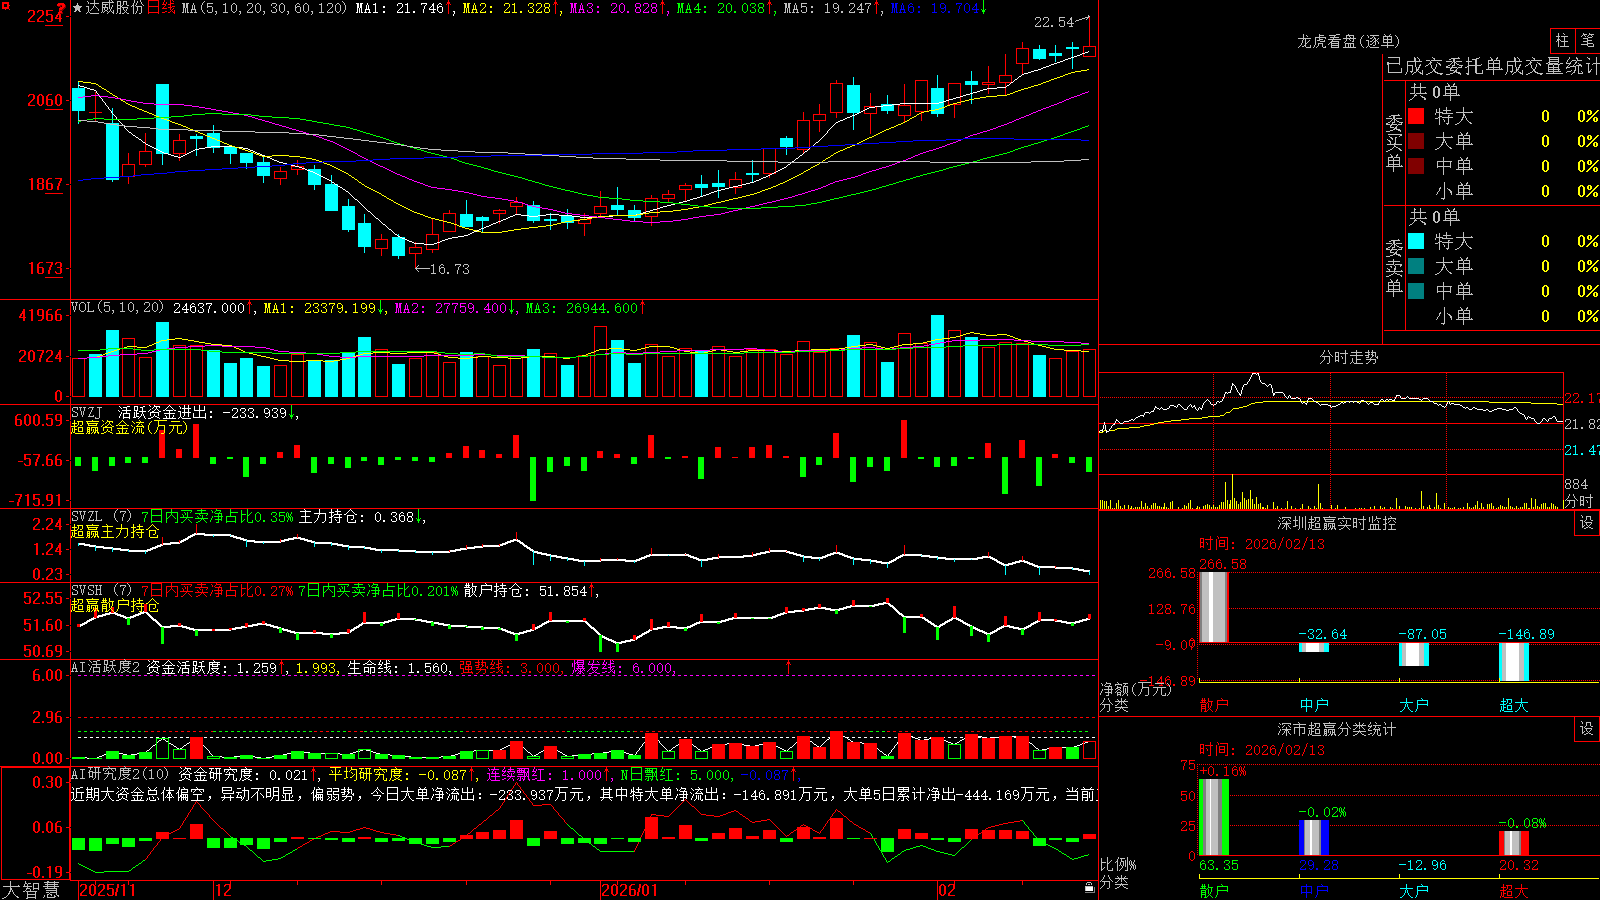Click the MA4: 20.038 value
Image resolution: width=1600 pixels, height=900 pixels.
(721, 8)
